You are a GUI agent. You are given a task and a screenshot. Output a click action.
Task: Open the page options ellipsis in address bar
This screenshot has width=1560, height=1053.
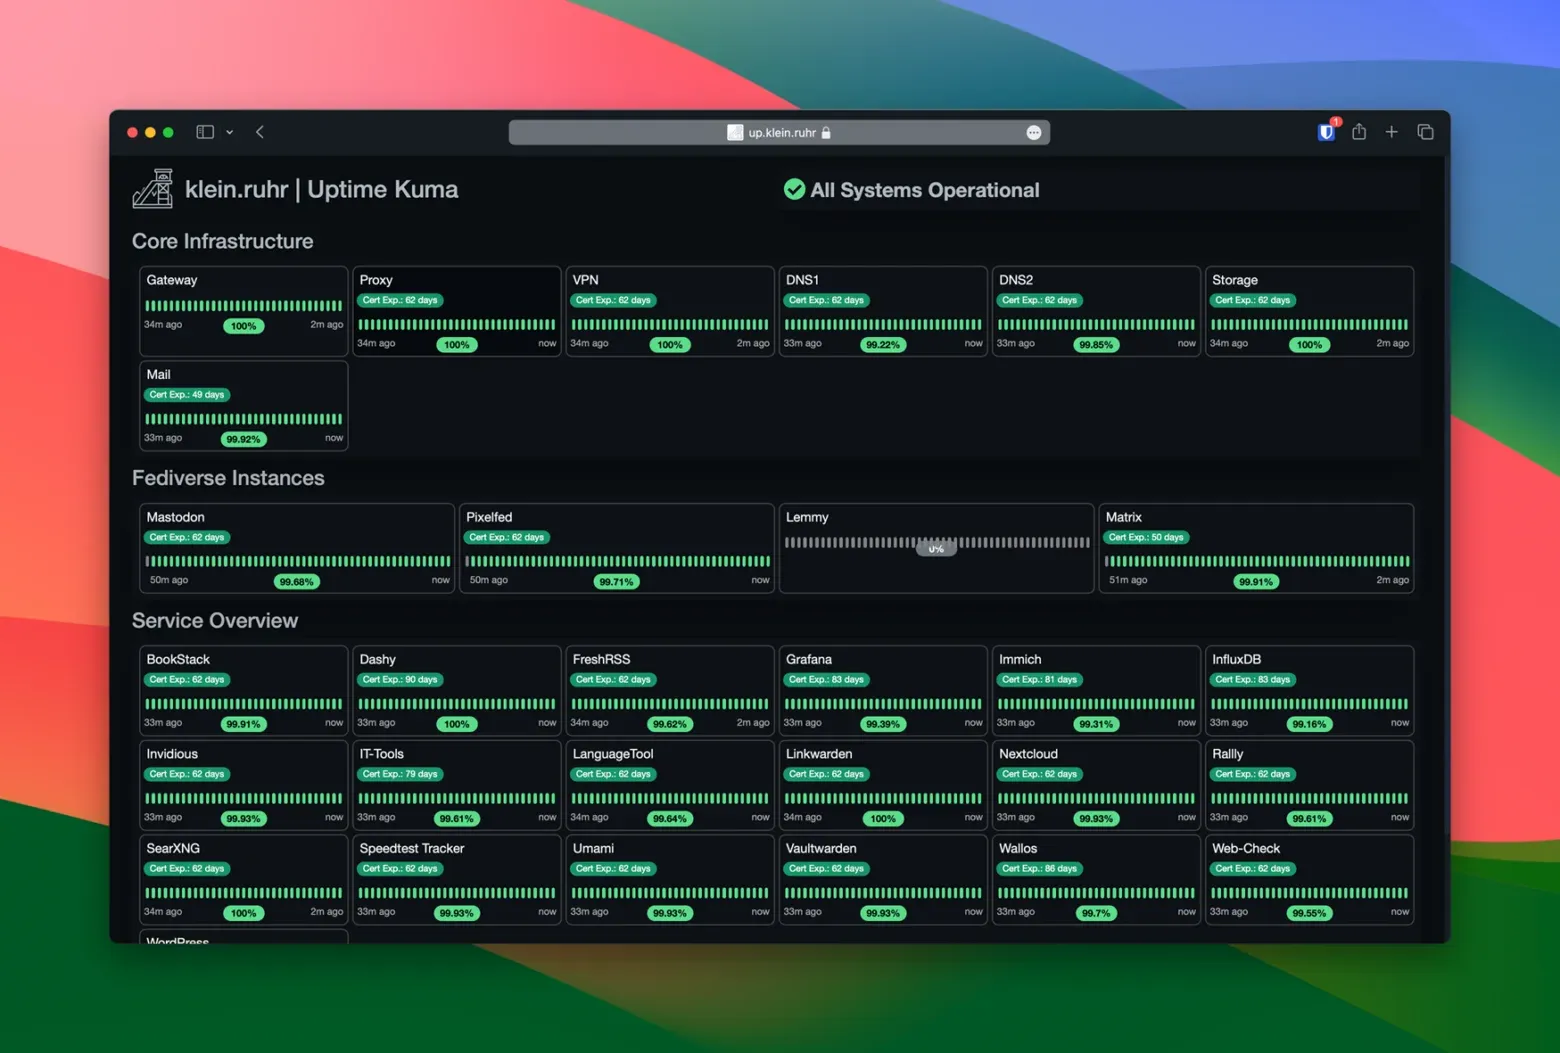coord(1033,132)
